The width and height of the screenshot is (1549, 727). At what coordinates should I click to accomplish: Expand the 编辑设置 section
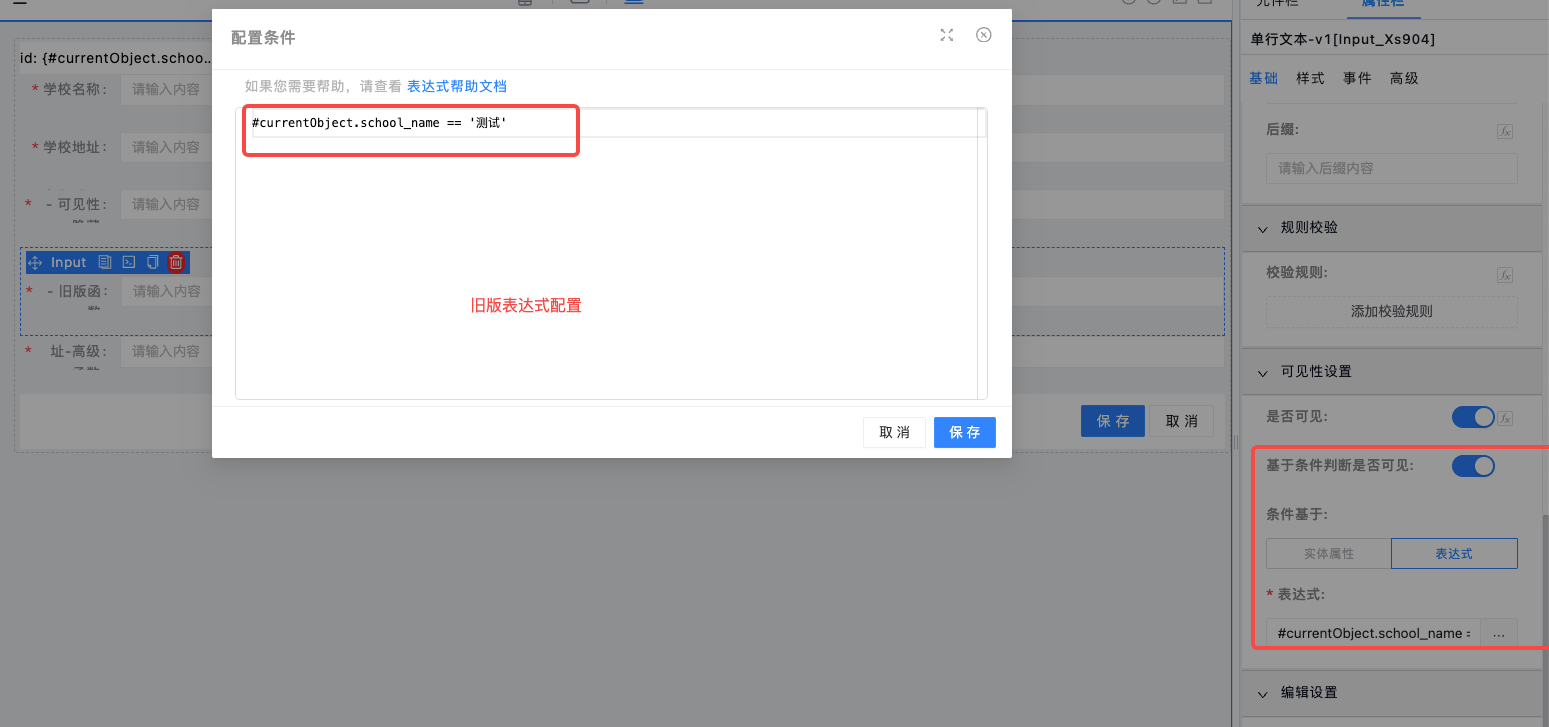point(1262,693)
